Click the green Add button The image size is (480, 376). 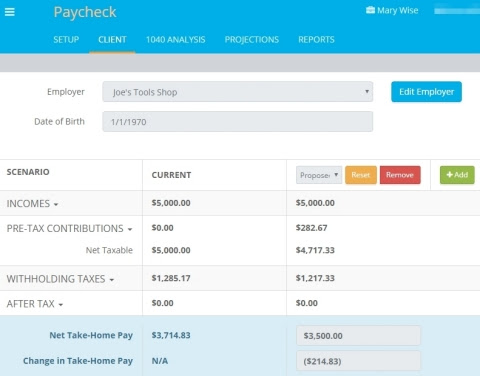(x=457, y=175)
